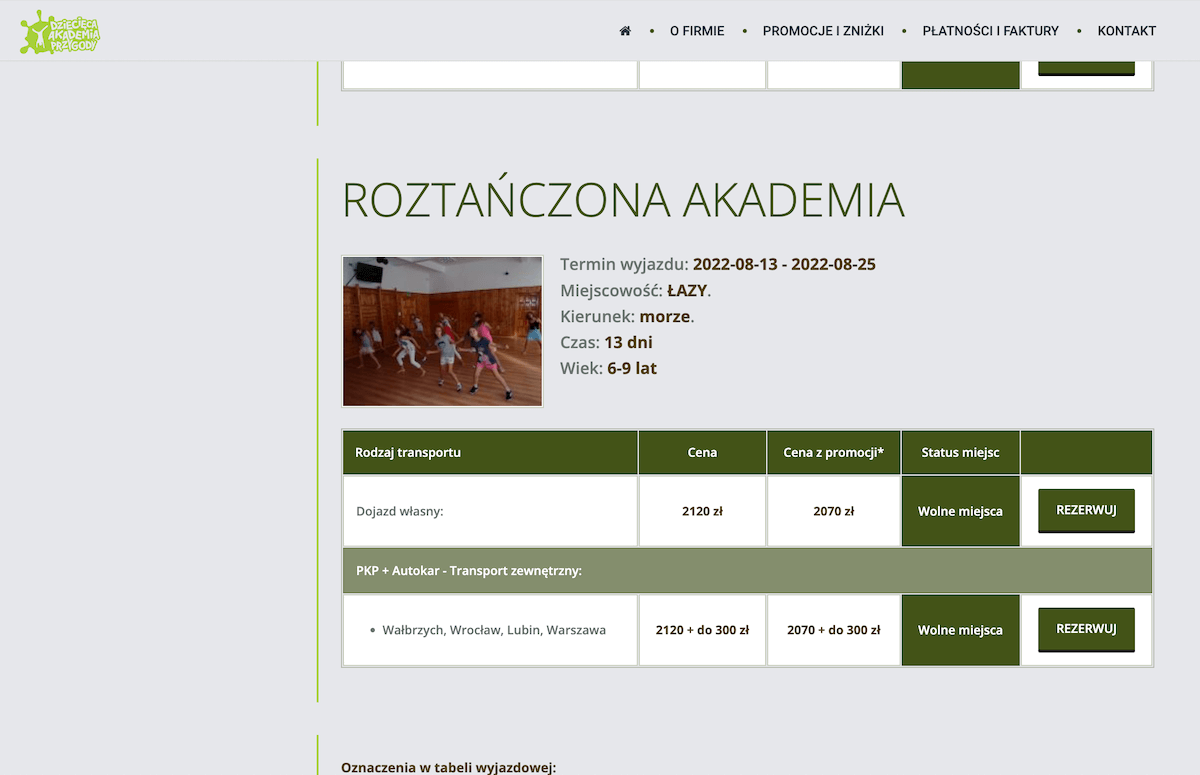
Task: Click the ROZTAŃCZONA AKADEMIA heading
Action: (623, 200)
